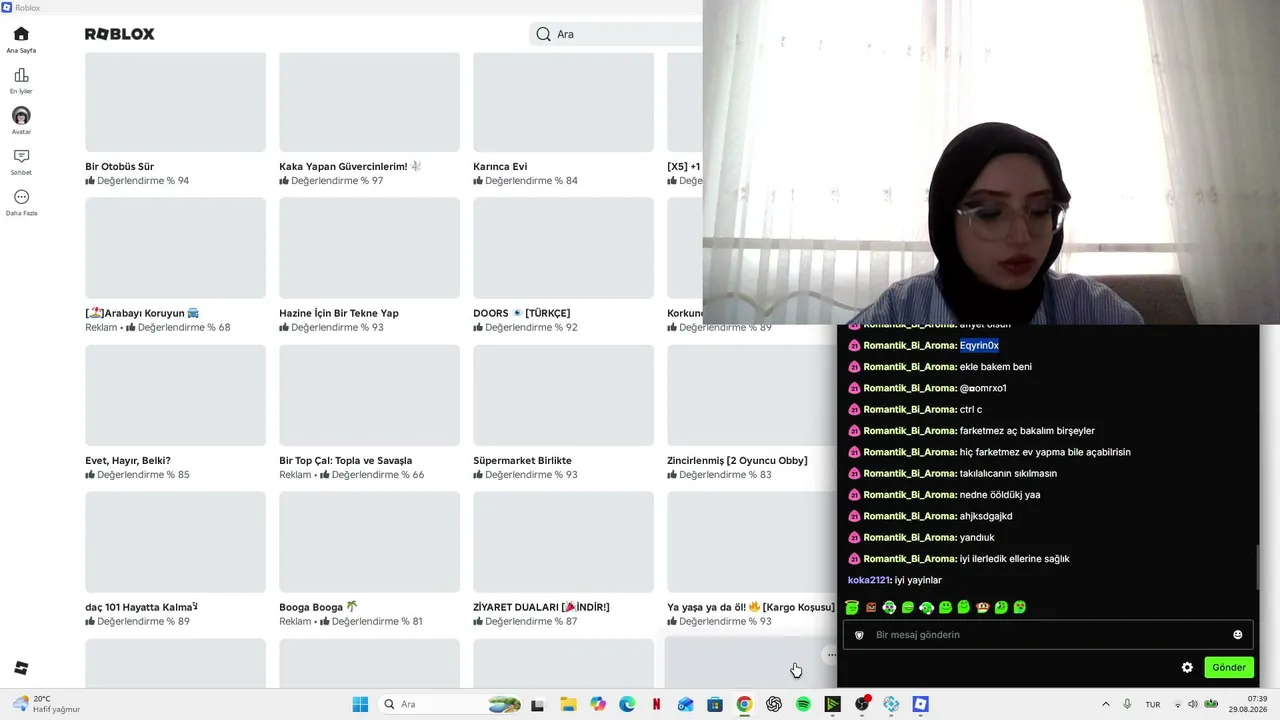Open Süpermarket Birlikte game thumbnail
The image size is (1280, 720).
[x=563, y=395]
